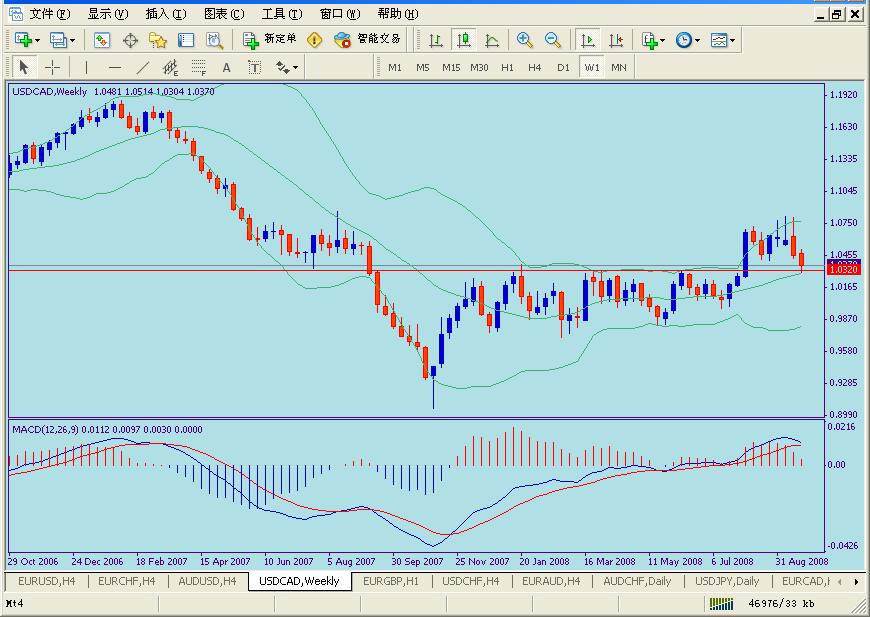Switch chart to candlestick mode
This screenshot has width=870, height=617.
click(x=463, y=40)
